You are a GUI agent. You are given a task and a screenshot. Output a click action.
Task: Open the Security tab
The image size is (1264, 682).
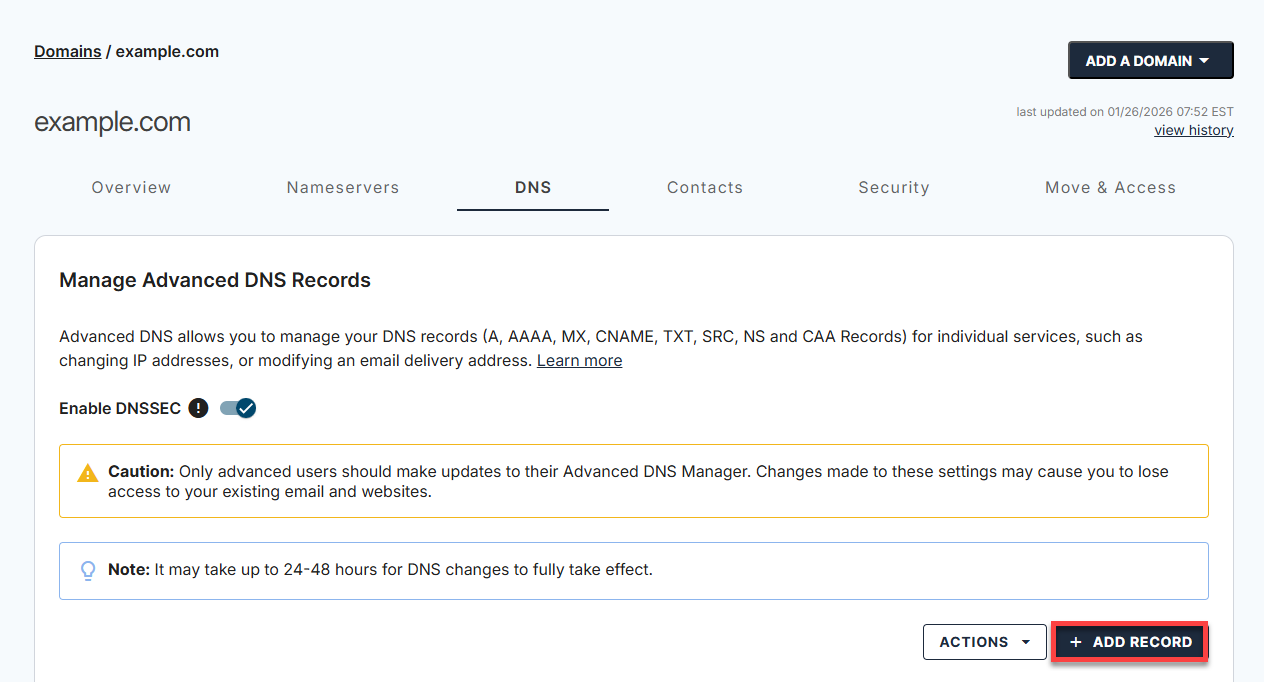coord(894,187)
